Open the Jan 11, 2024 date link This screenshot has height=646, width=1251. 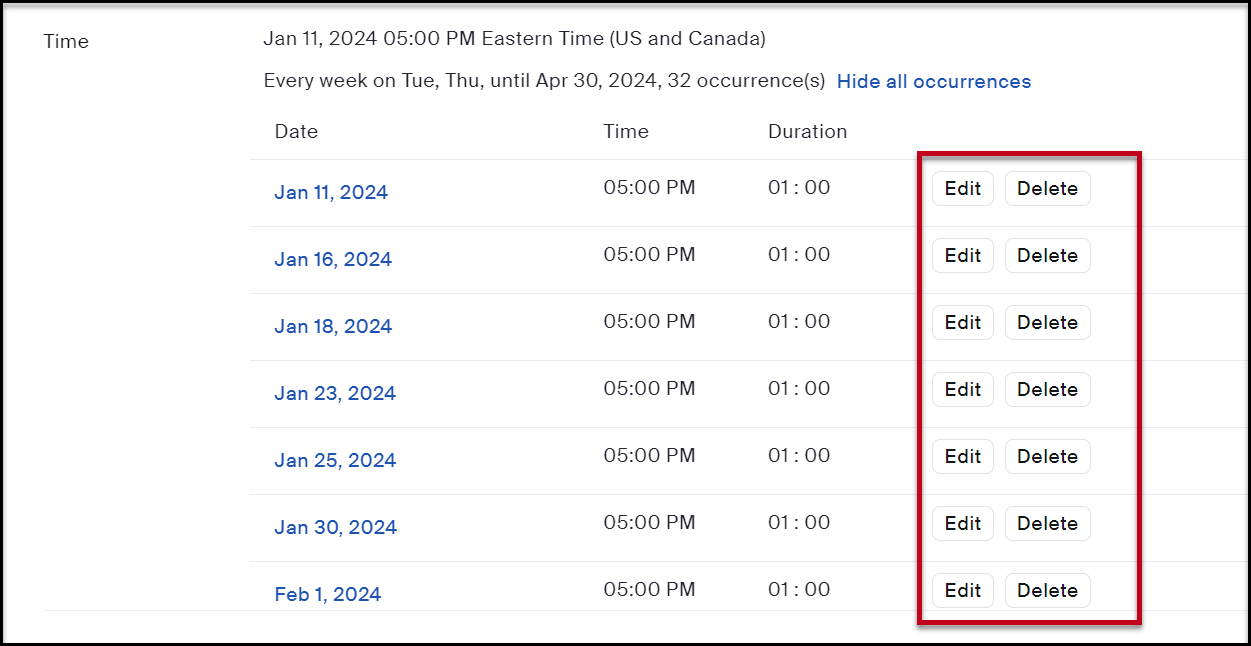pyautogui.click(x=331, y=193)
